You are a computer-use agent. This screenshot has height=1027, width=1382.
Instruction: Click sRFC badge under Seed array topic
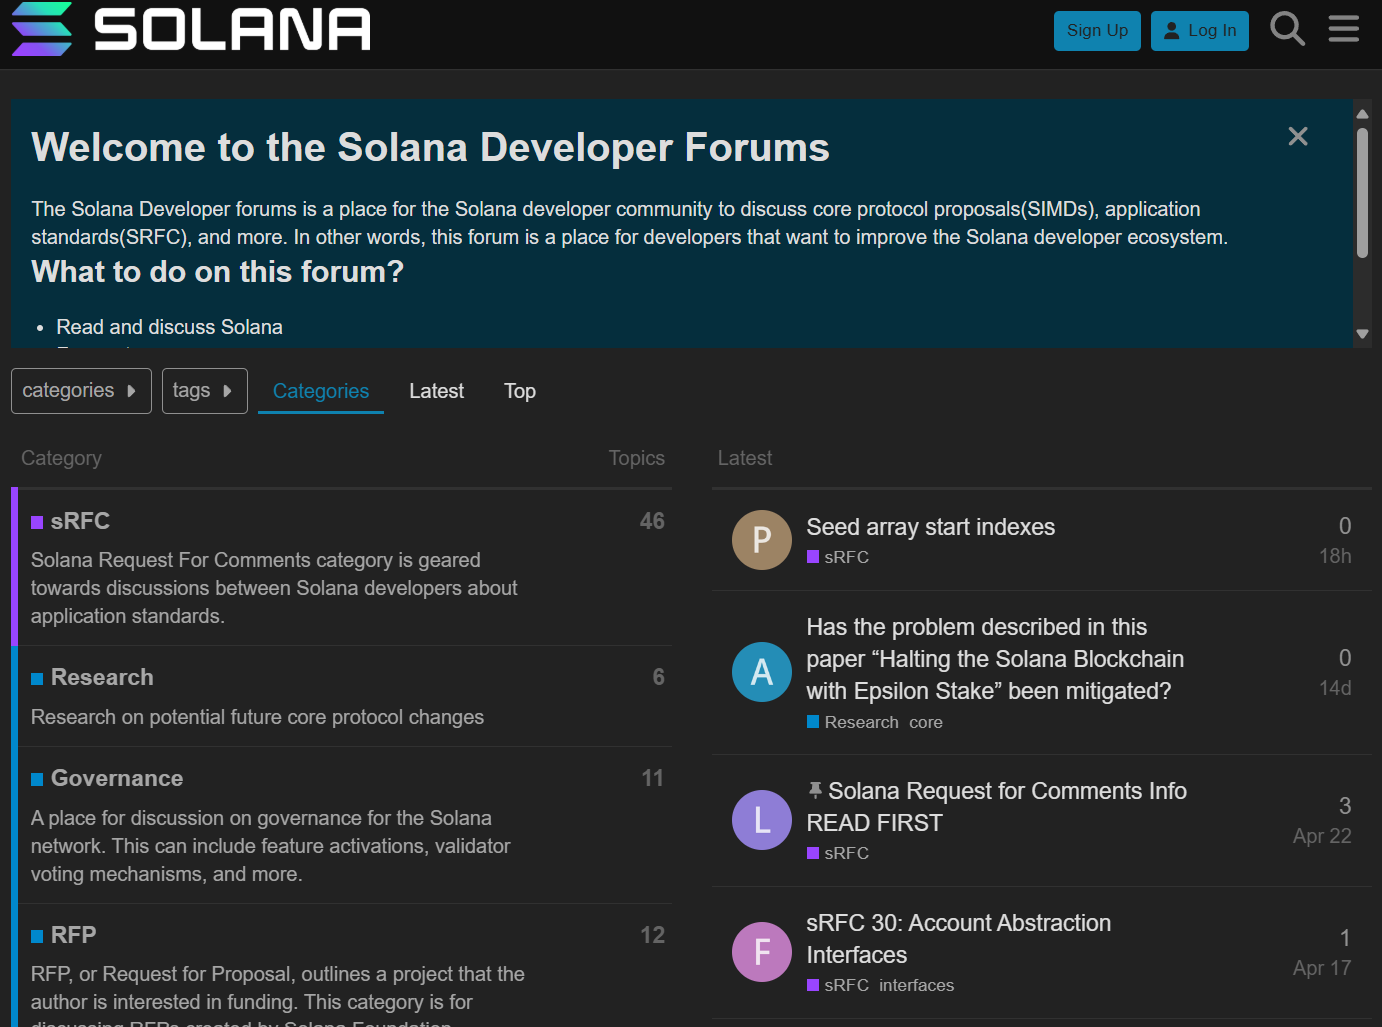tap(838, 557)
